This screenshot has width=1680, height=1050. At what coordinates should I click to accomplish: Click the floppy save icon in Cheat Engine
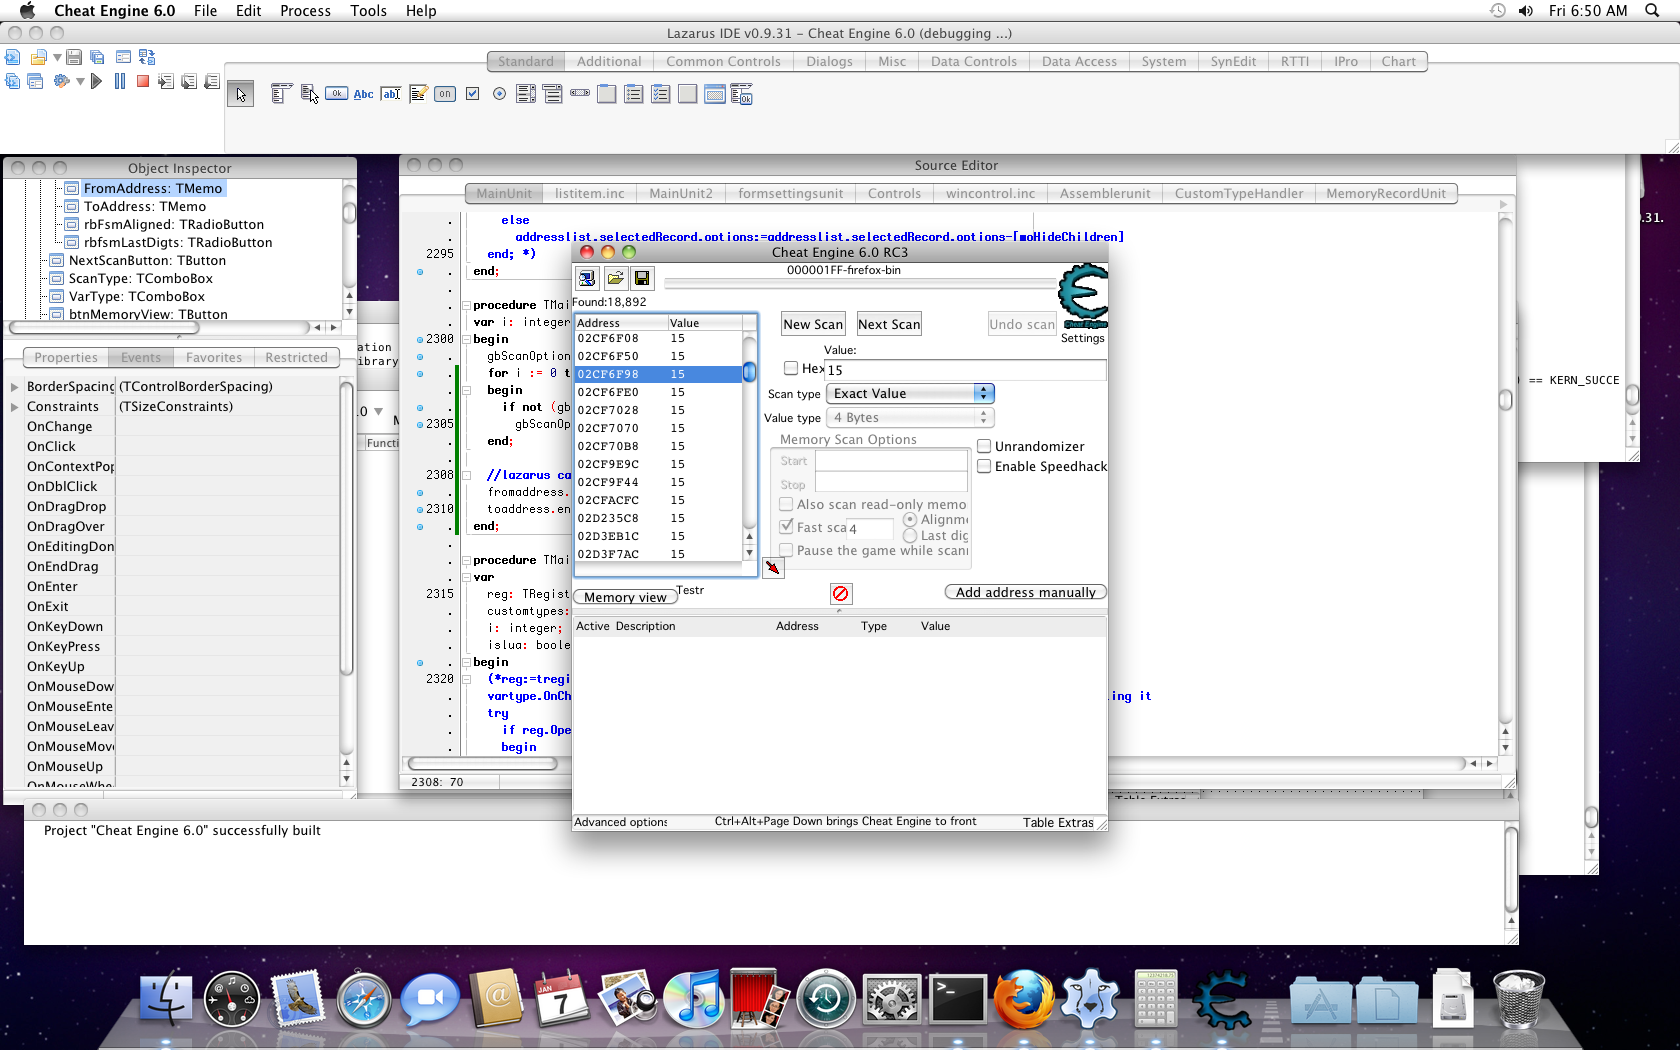coord(642,278)
